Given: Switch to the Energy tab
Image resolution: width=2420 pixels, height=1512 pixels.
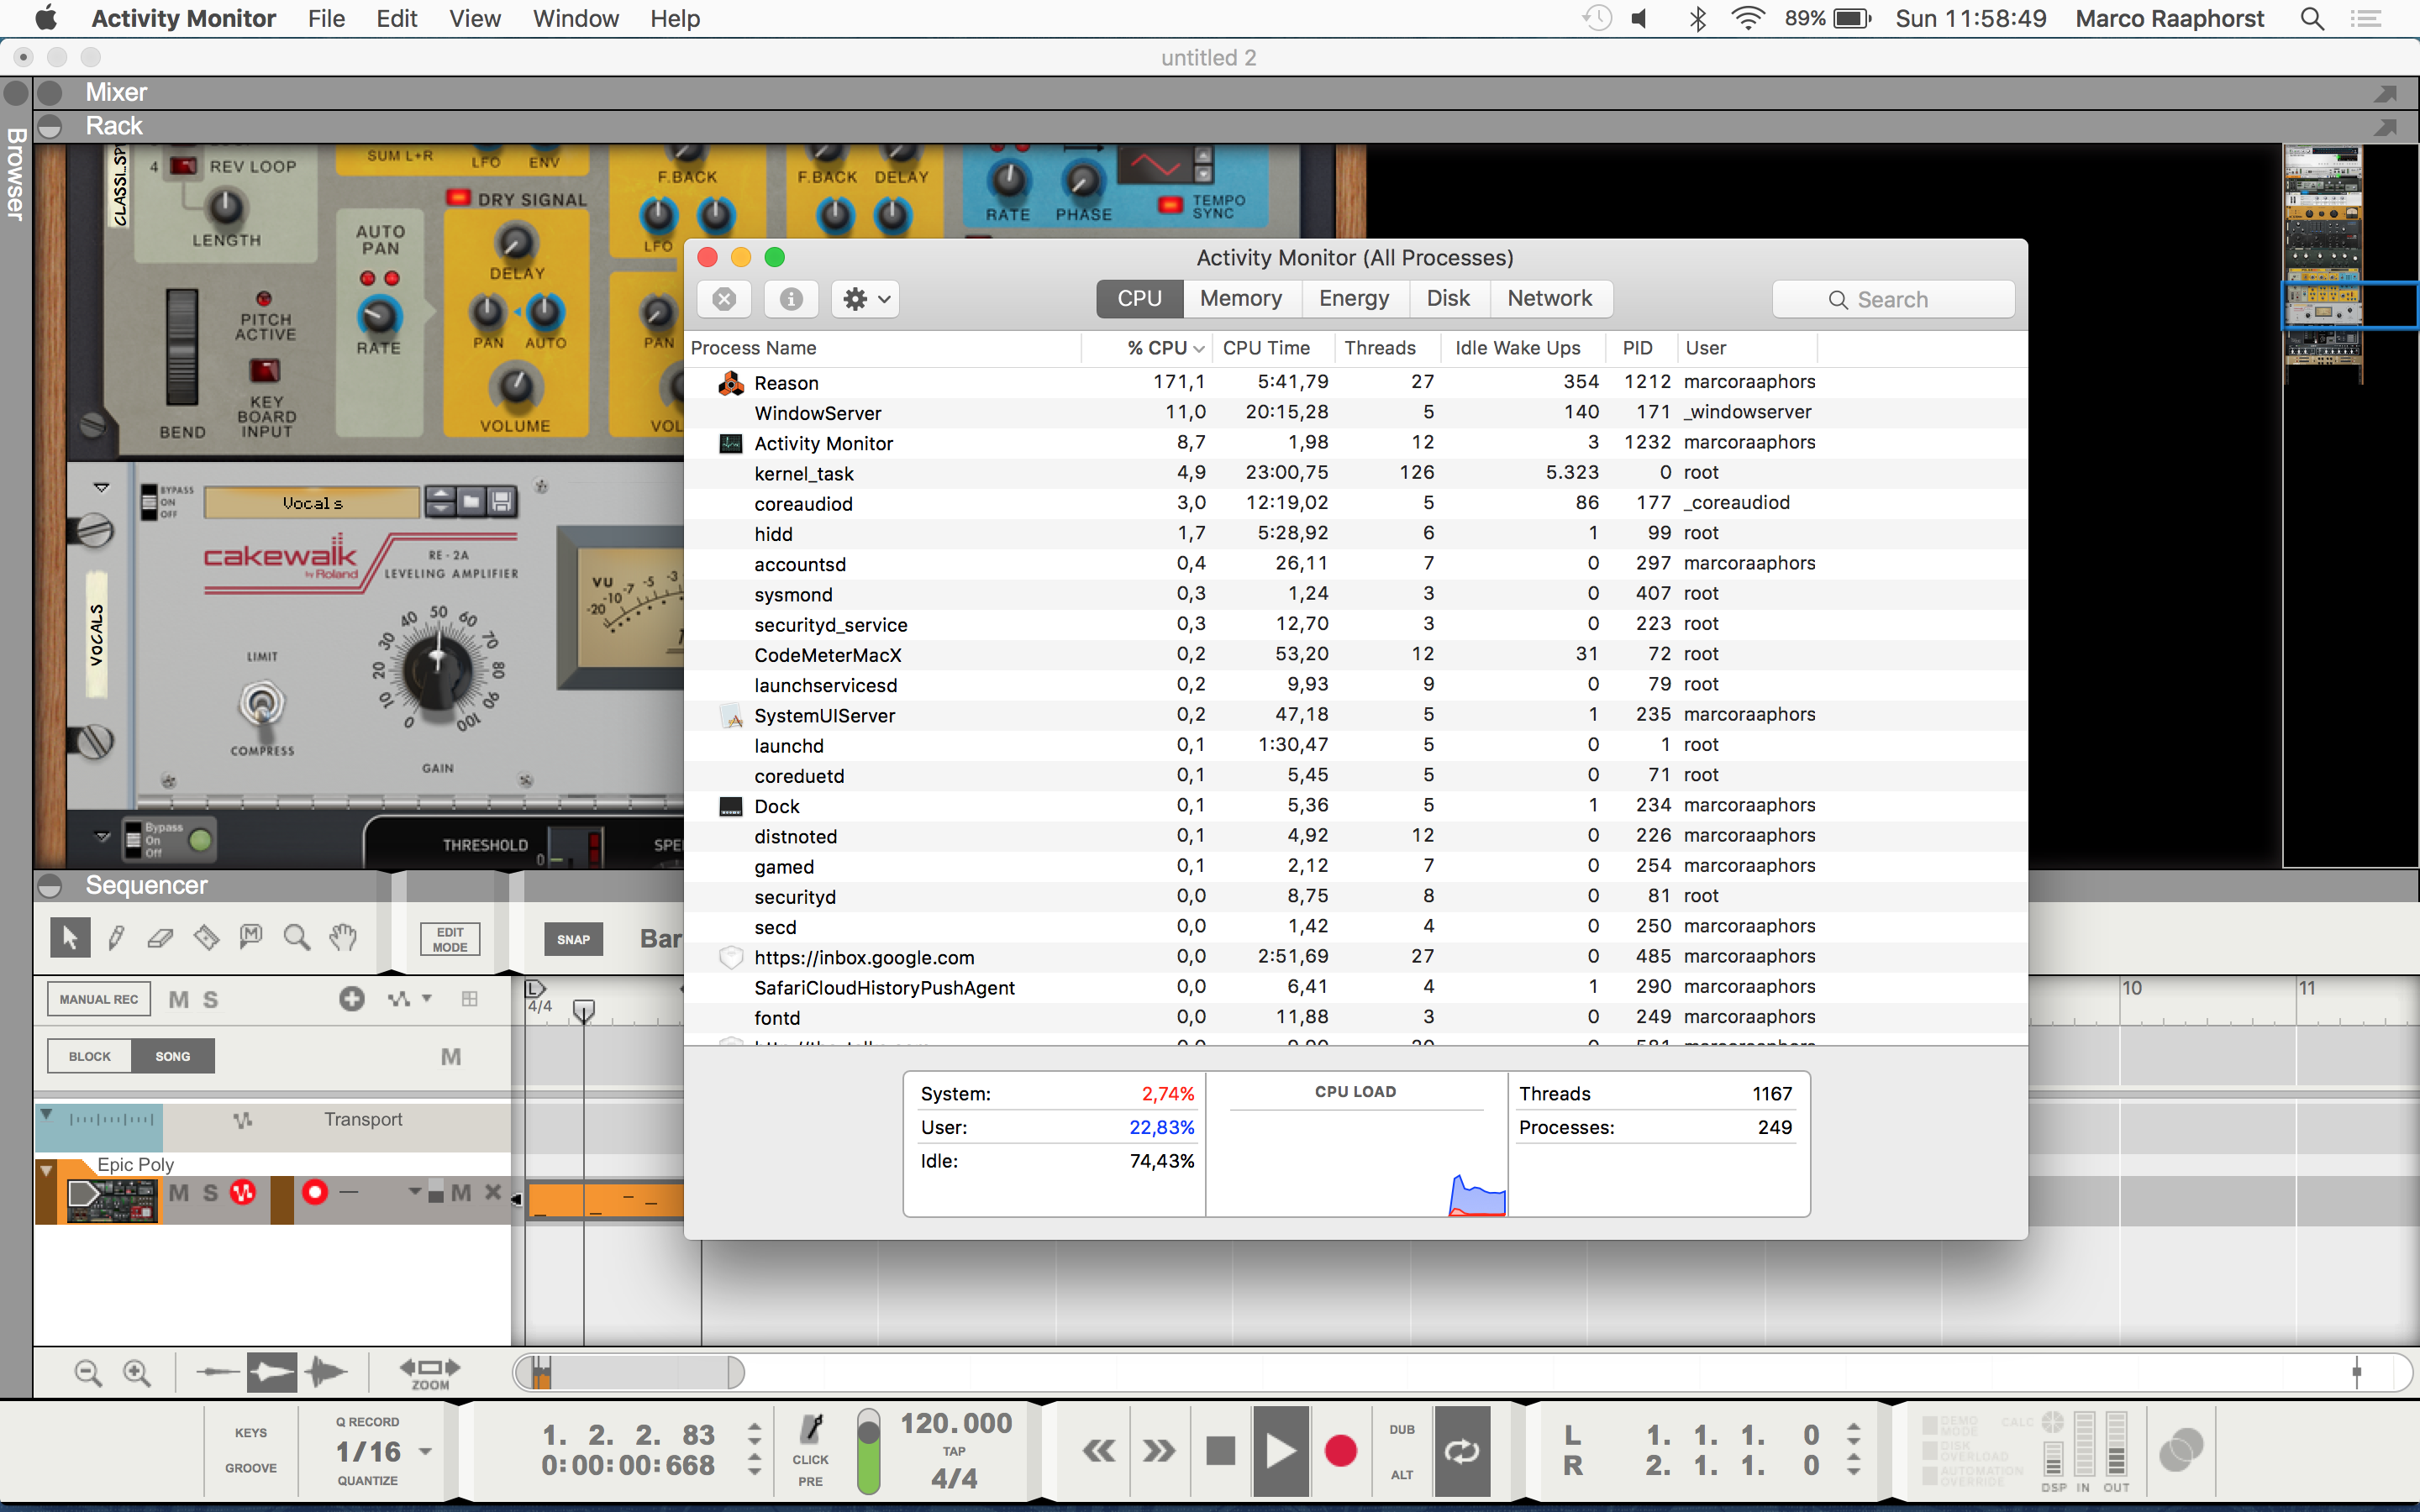Looking at the screenshot, I should [1354, 298].
